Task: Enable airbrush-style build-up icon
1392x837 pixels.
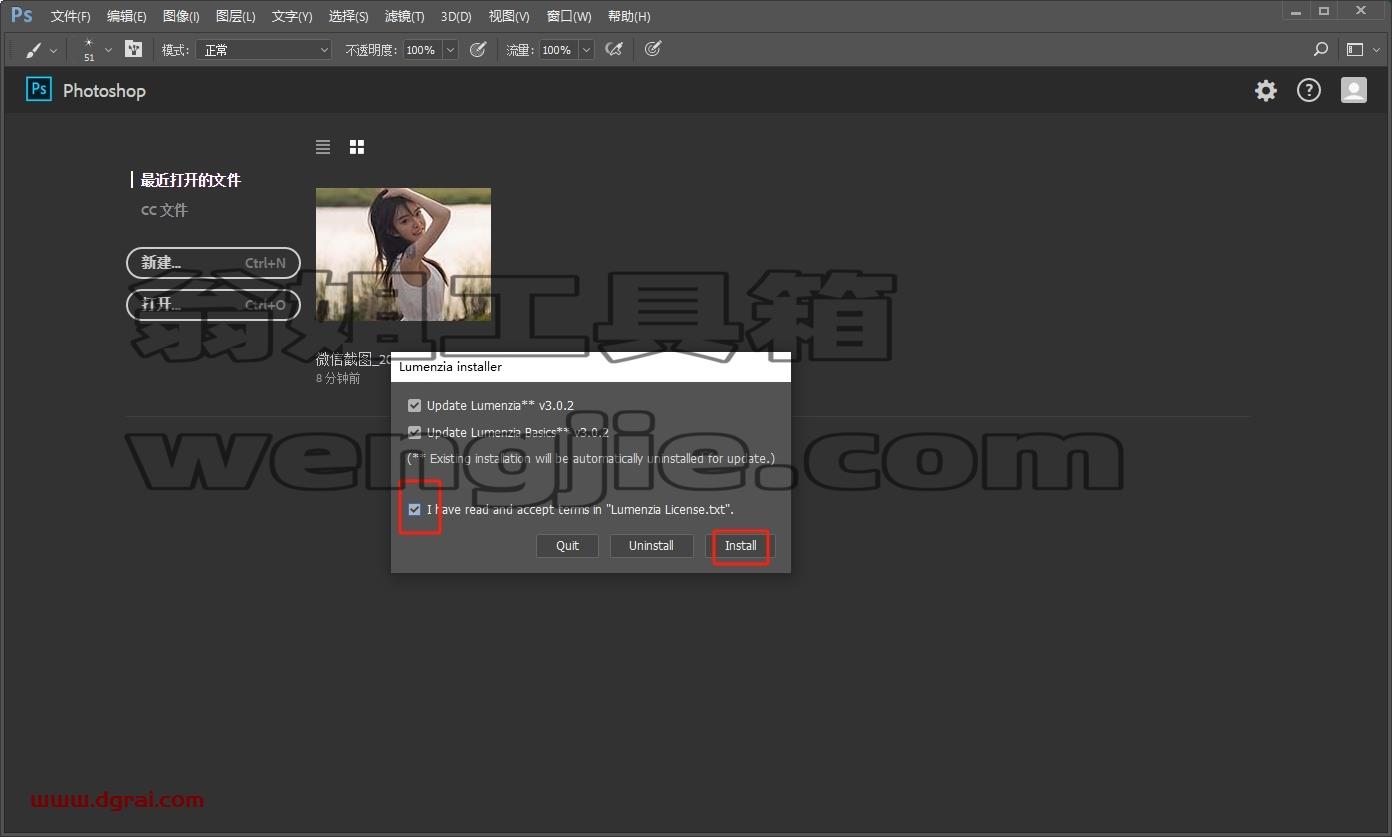Action: 614,49
